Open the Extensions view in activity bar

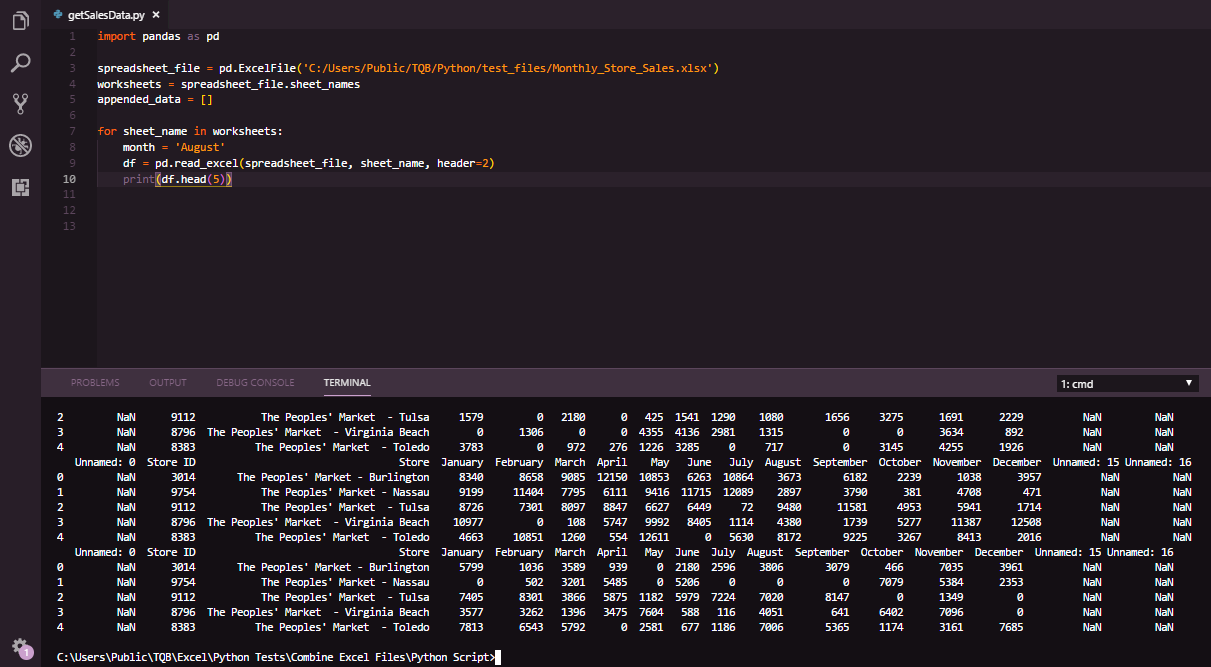[20, 187]
